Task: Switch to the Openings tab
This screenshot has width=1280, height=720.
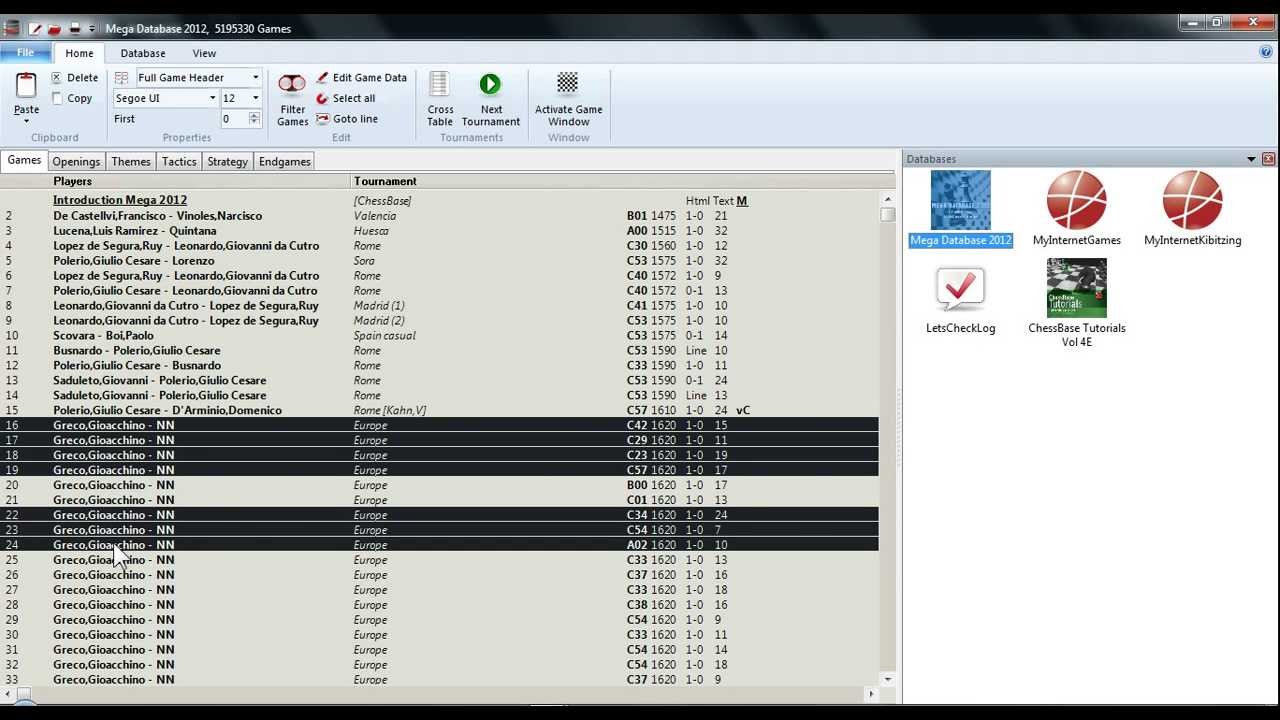Action: pos(76,161)
